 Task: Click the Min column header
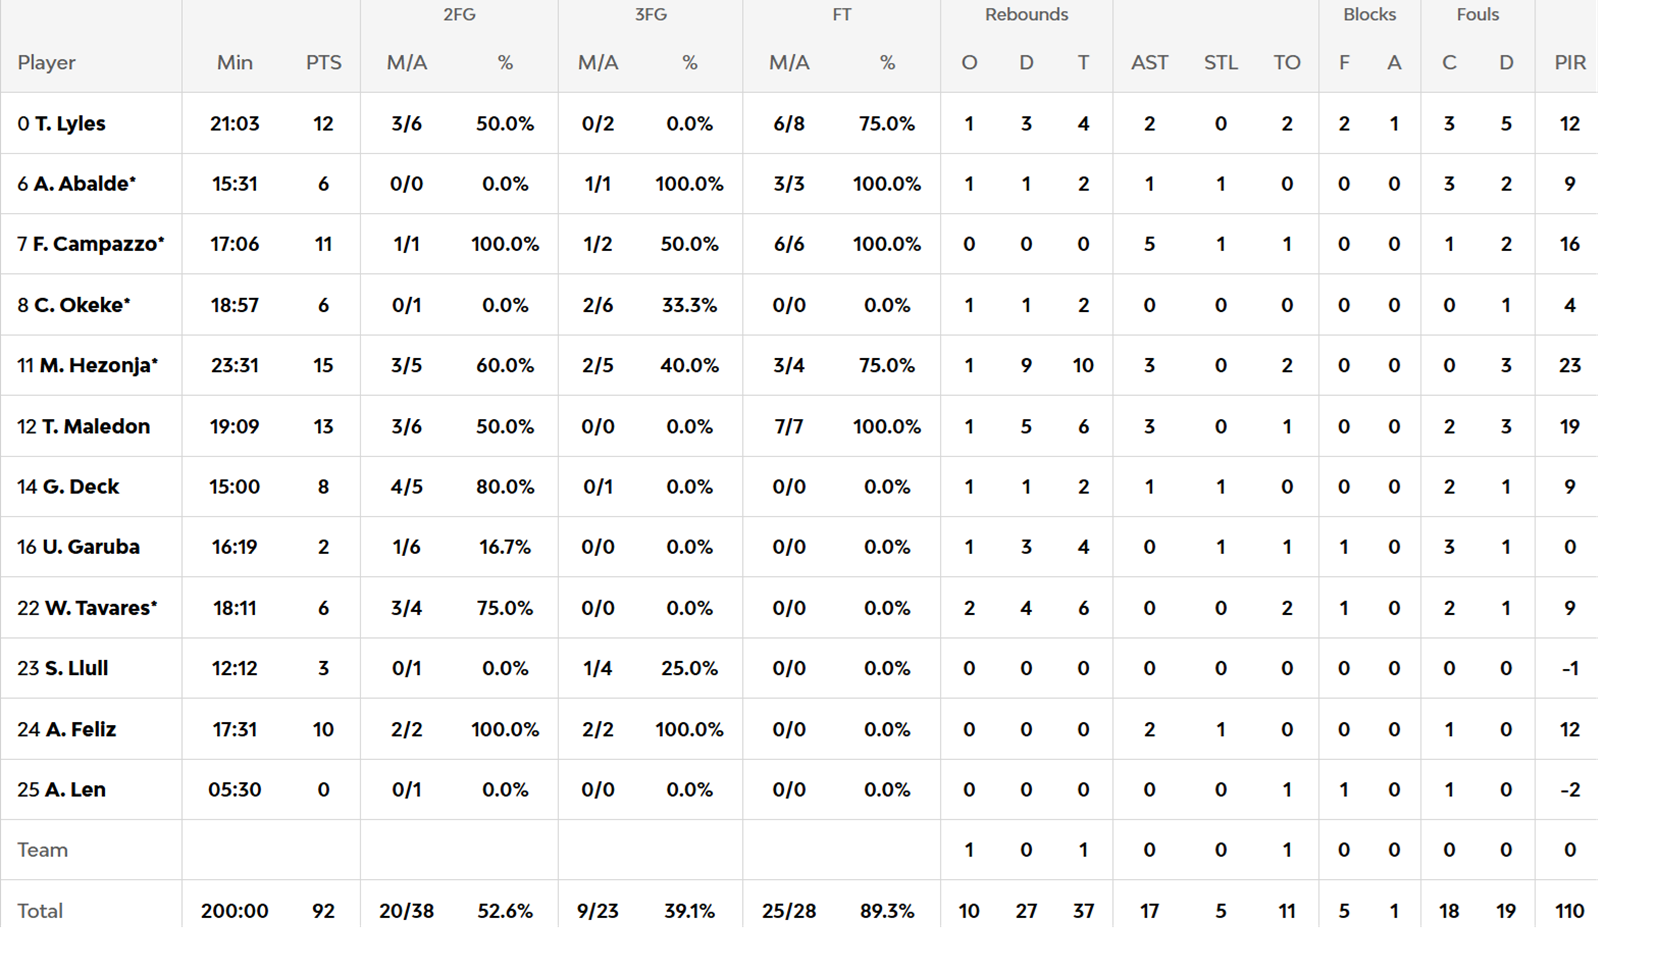click(234, 62)
